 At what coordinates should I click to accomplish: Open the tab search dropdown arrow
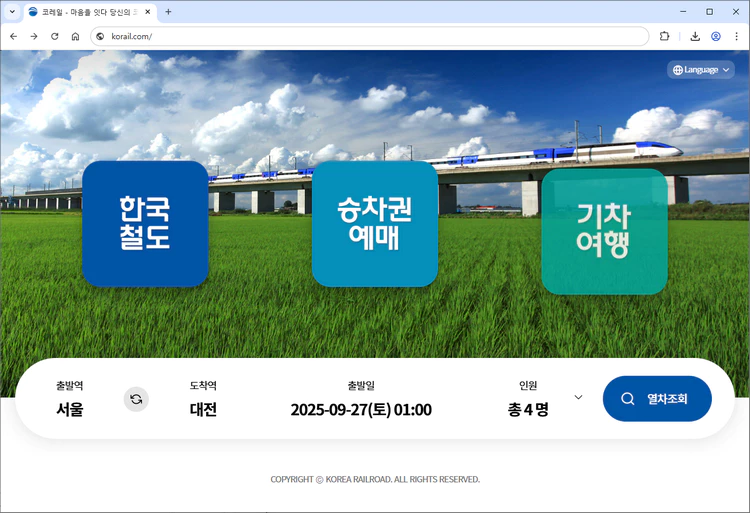click(12, 11)
